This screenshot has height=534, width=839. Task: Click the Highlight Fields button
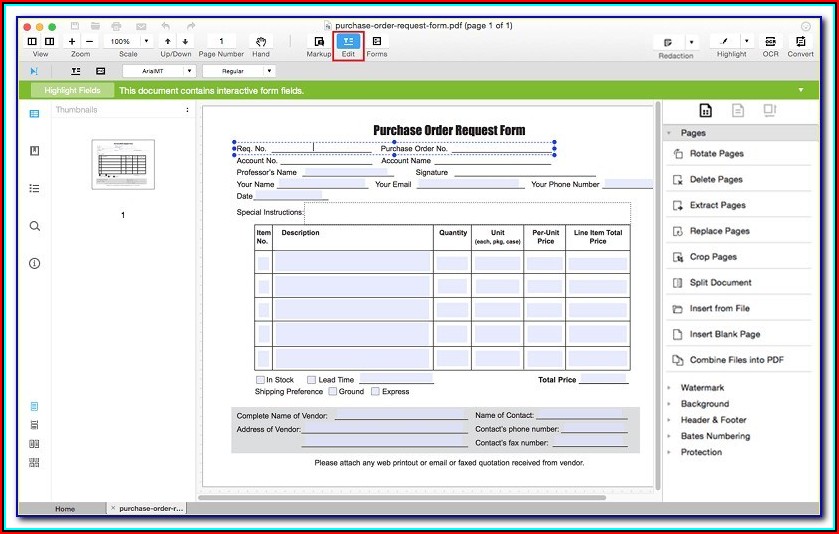pyautogui.click(x=73, y=91)
